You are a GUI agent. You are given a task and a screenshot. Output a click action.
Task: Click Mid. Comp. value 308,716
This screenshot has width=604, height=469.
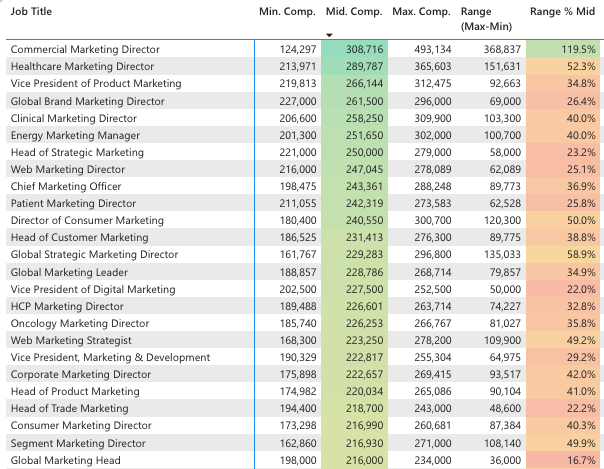coord(364,49)
